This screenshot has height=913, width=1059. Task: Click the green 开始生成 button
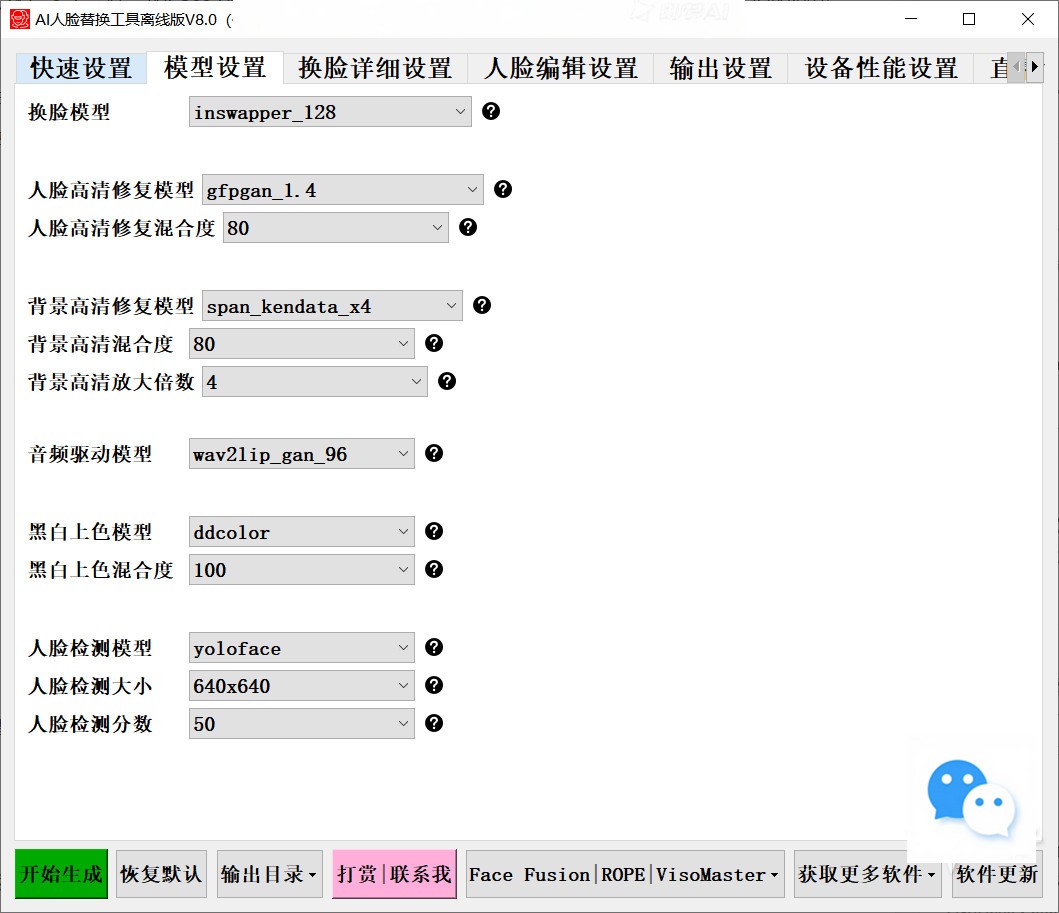[61, 874]
